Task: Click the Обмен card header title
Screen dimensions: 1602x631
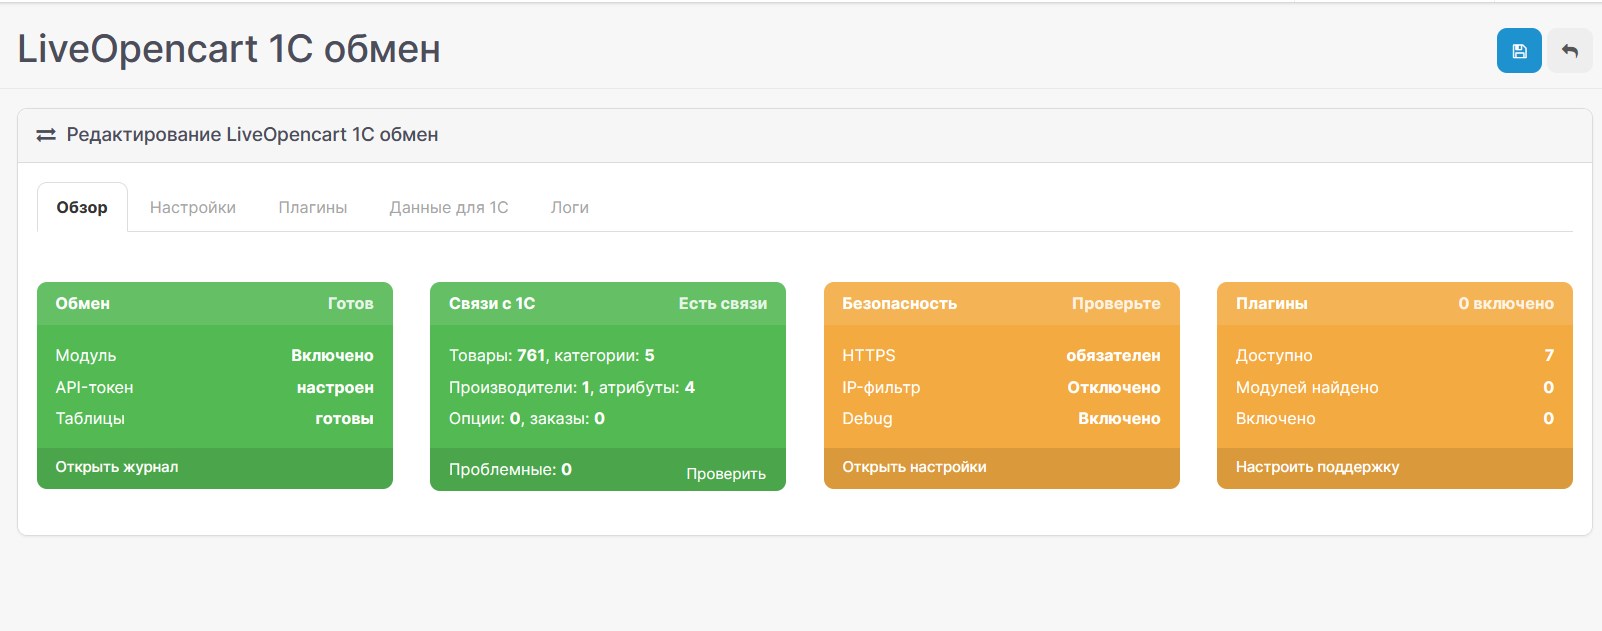Action: 83,303
